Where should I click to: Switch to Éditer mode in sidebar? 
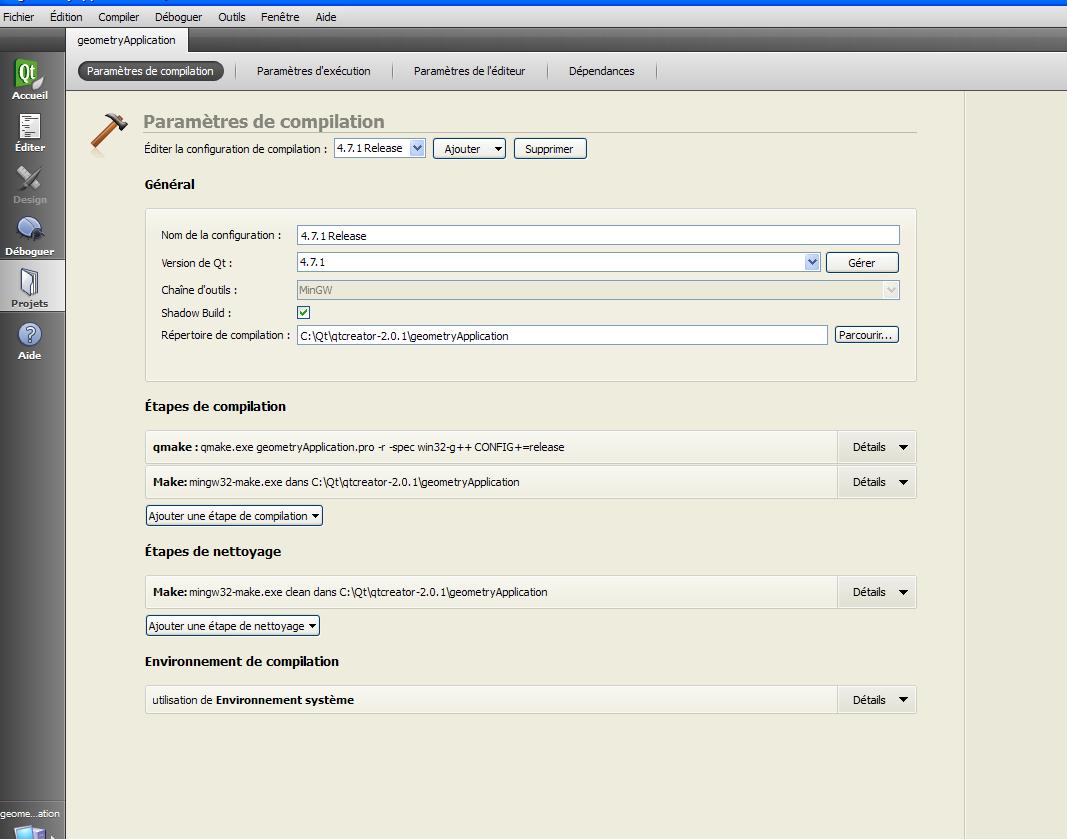click(x=29, y=133)
